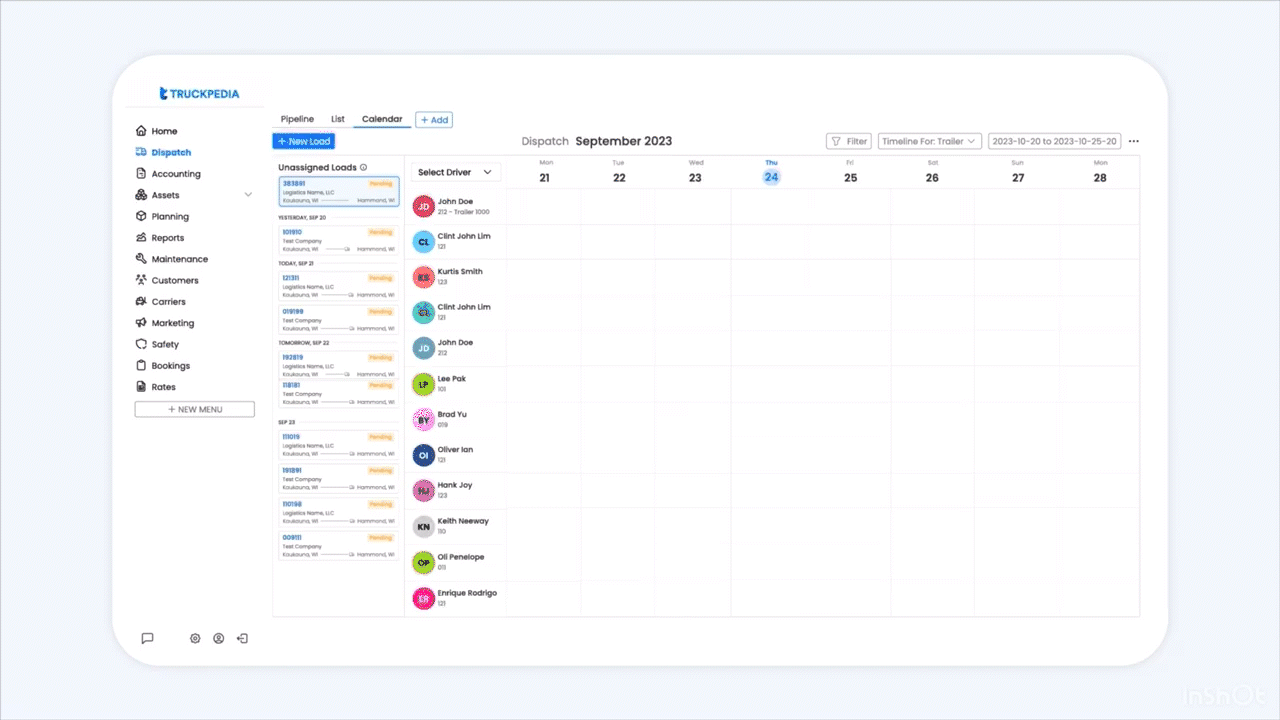
Task: Click the date range input field
Action: [1053, 142]
